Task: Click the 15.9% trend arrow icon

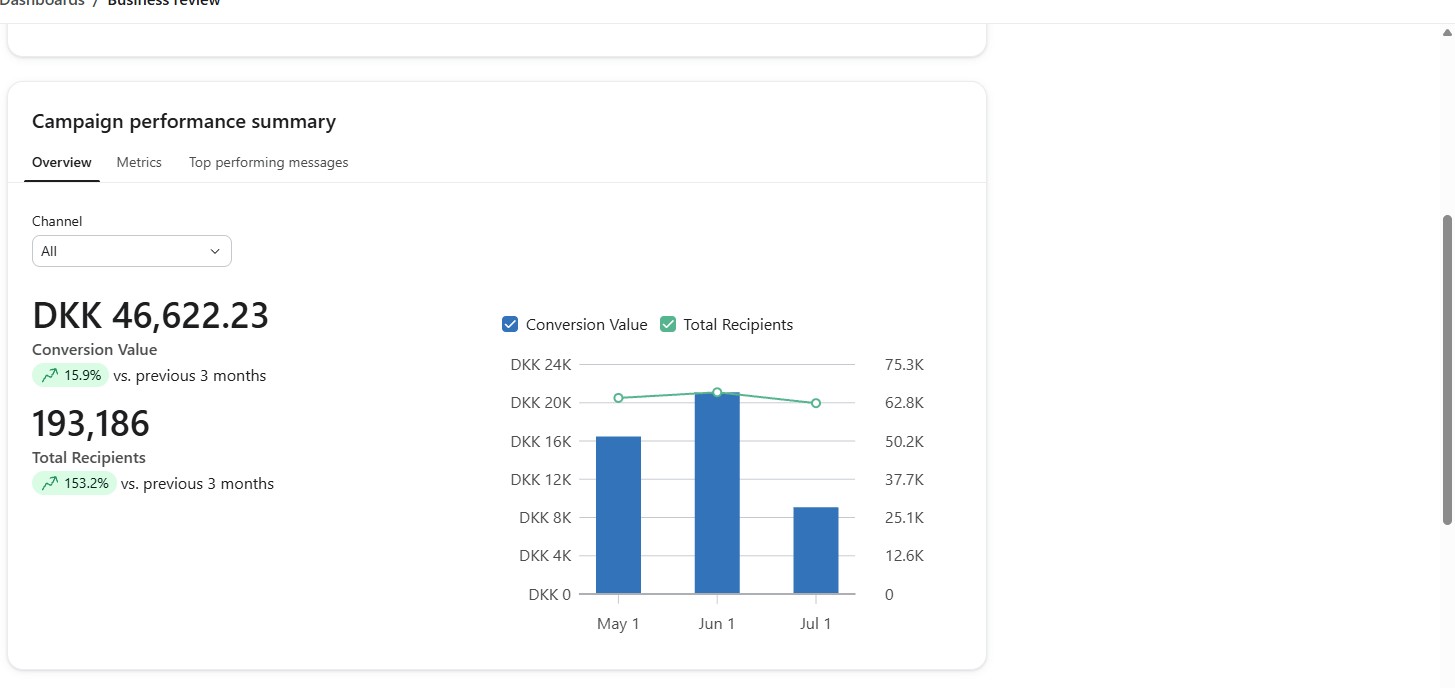Action: tap(49, 376)
